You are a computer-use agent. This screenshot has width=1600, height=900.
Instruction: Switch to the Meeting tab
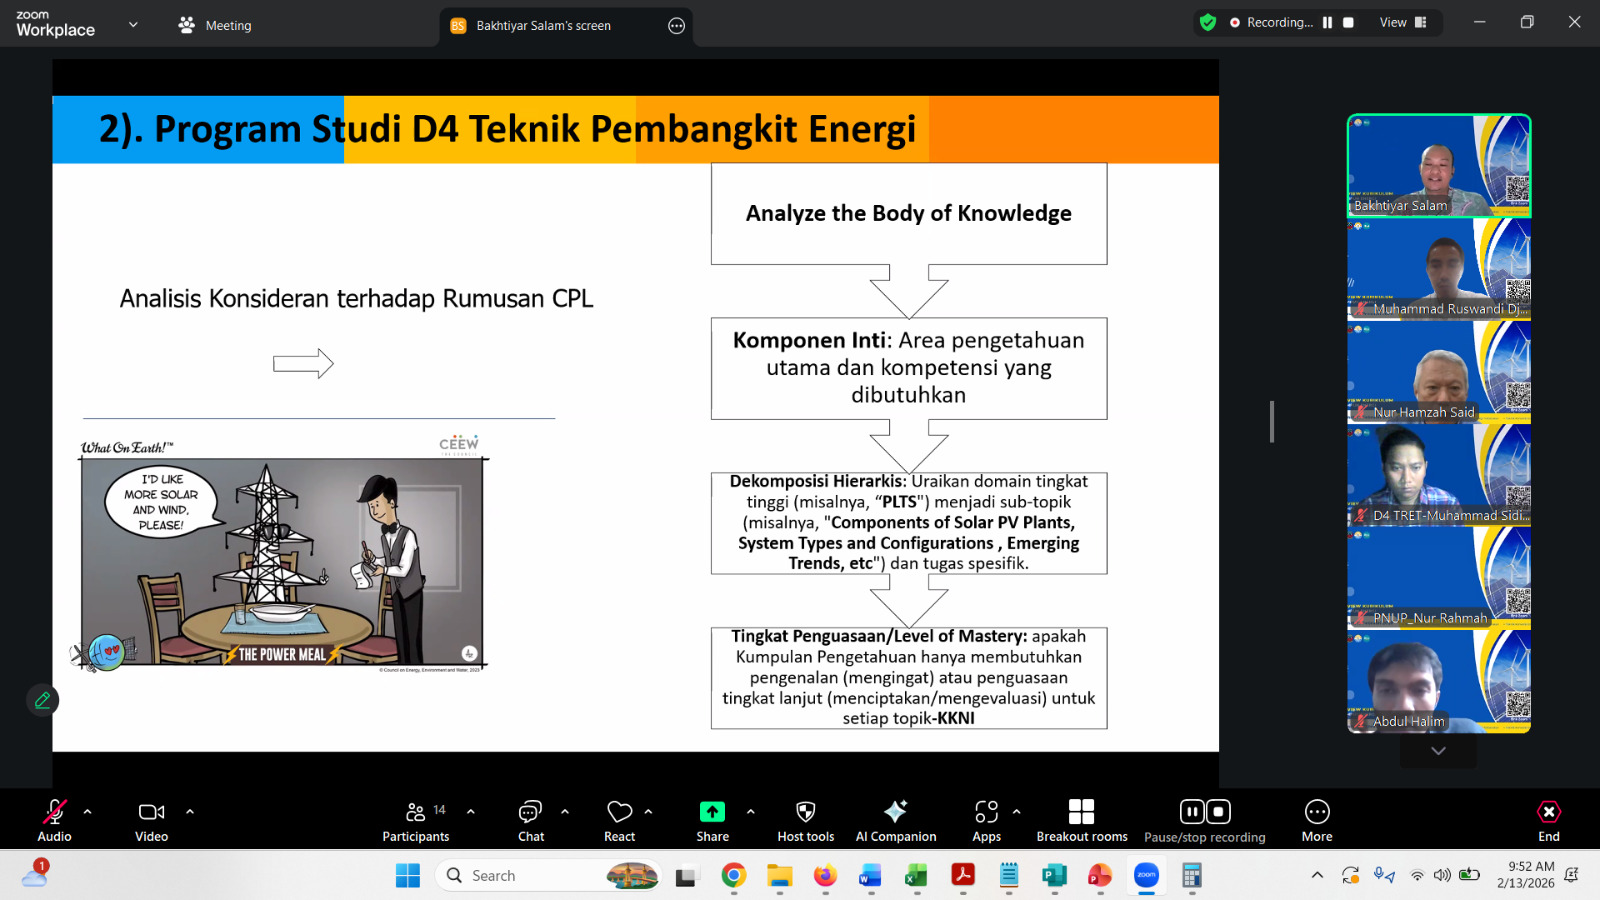tap(215, 25)
